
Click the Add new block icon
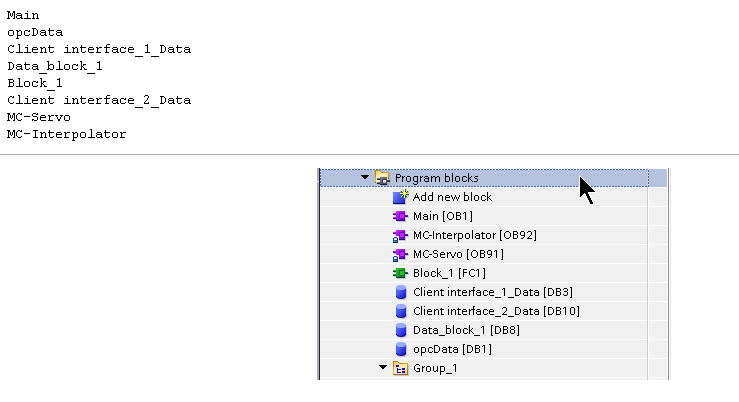pyautogui.click(x=401, y=197)
